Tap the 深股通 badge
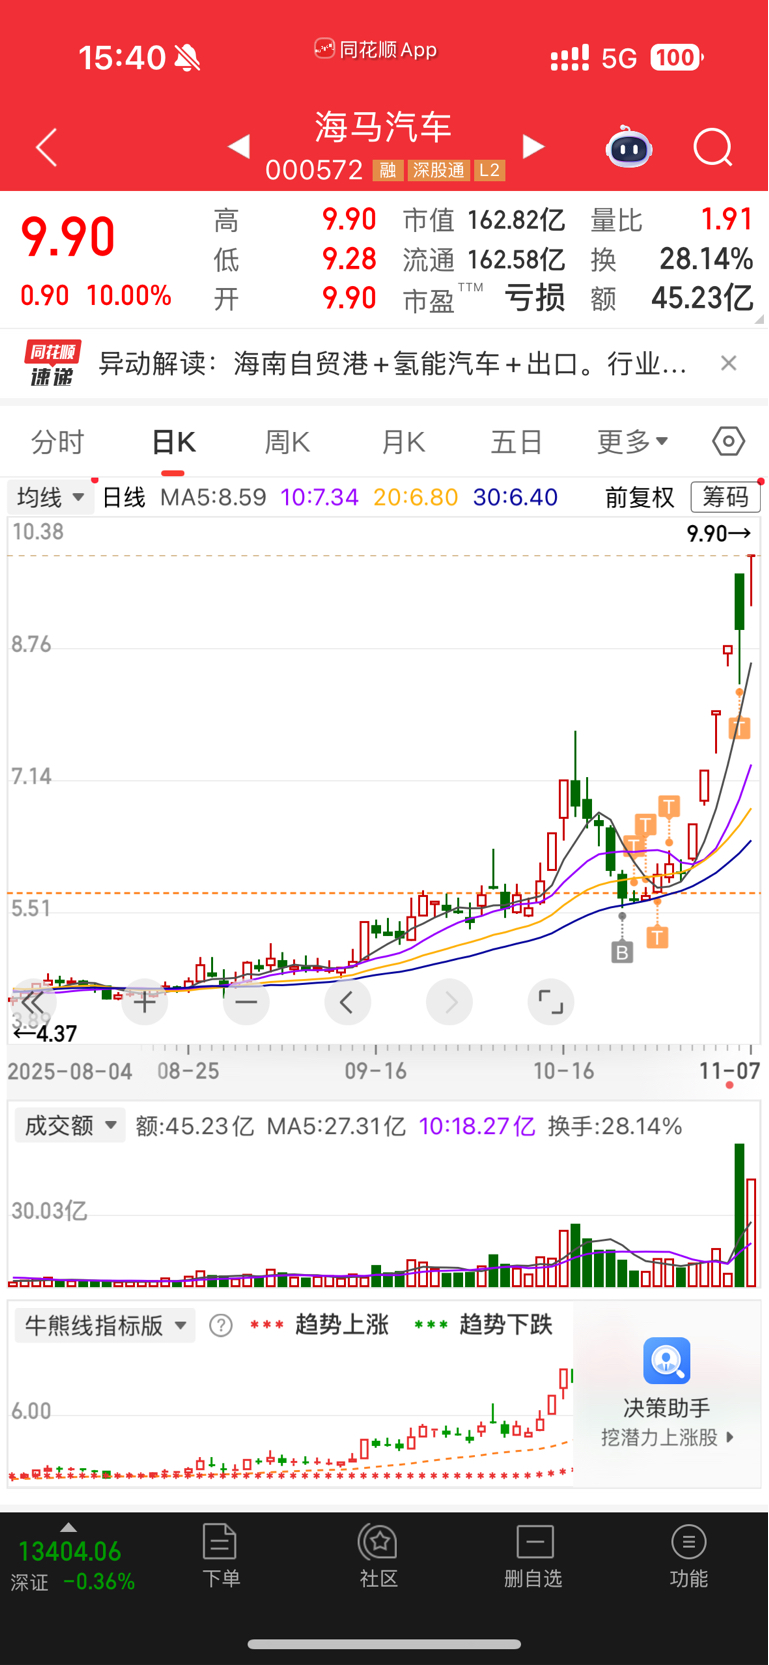Viewport: 769px width, 1665px height. (x=439, y=171)
